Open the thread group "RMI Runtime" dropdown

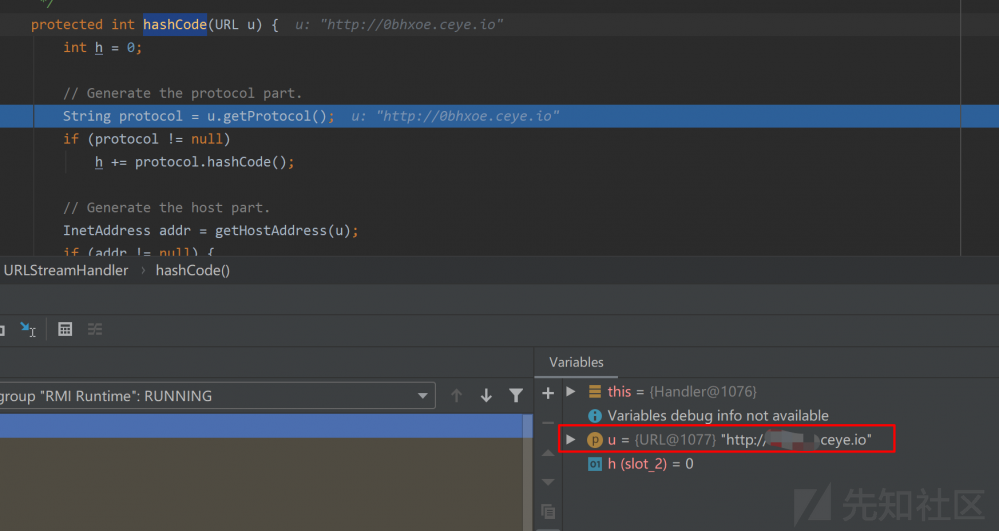[217, 396]
